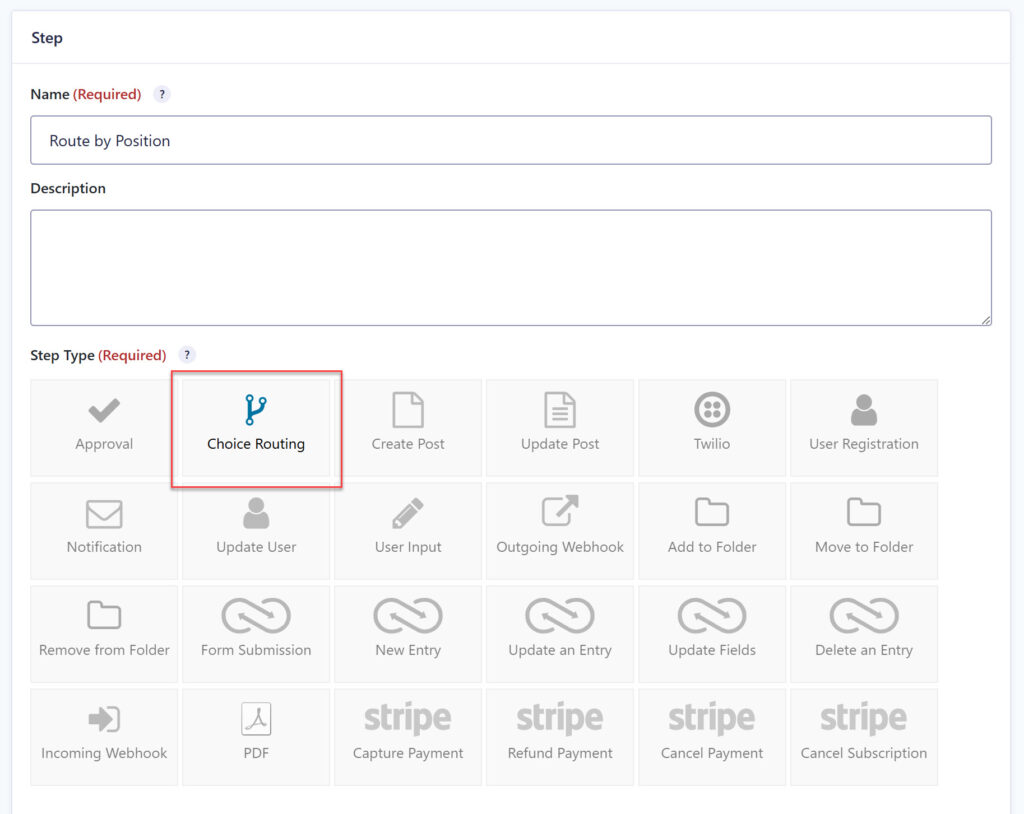
Task: Pick the PDF step type
Action: 256,737
